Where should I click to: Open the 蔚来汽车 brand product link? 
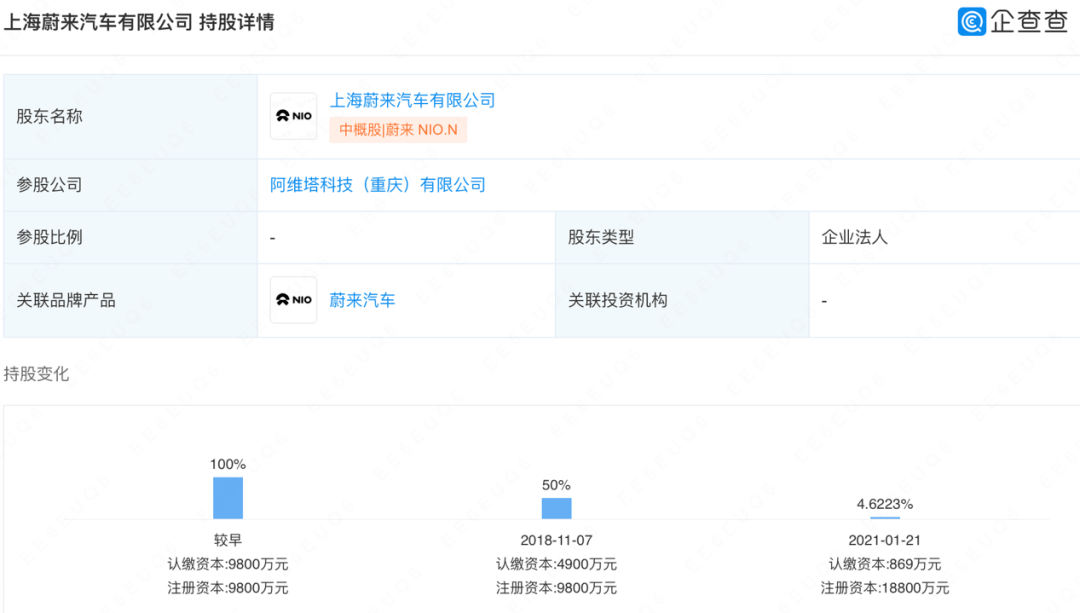pos(362,300)
